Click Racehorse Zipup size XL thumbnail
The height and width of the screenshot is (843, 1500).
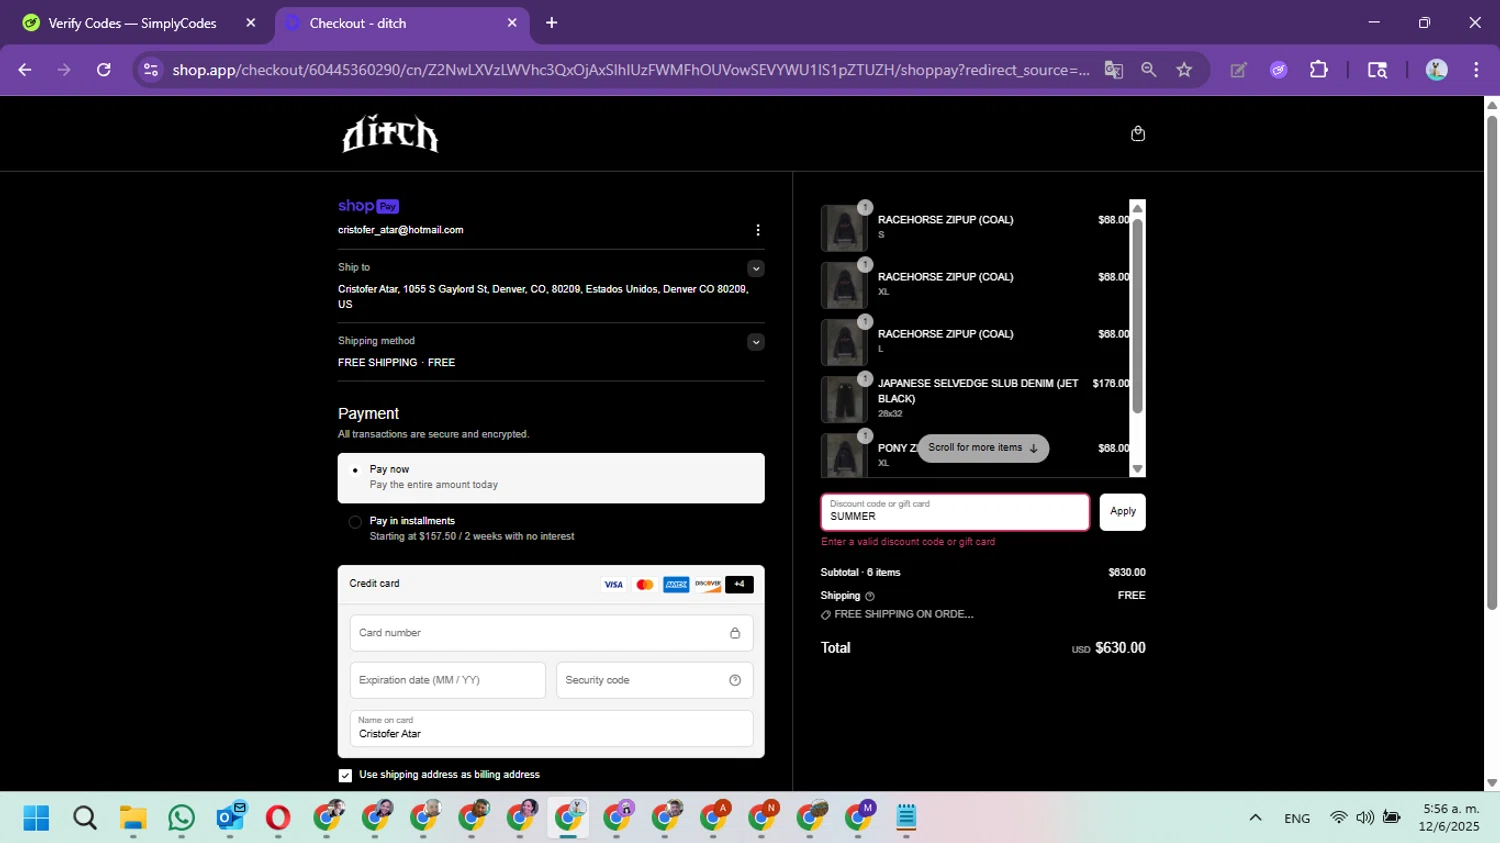(x=844, y=285)
